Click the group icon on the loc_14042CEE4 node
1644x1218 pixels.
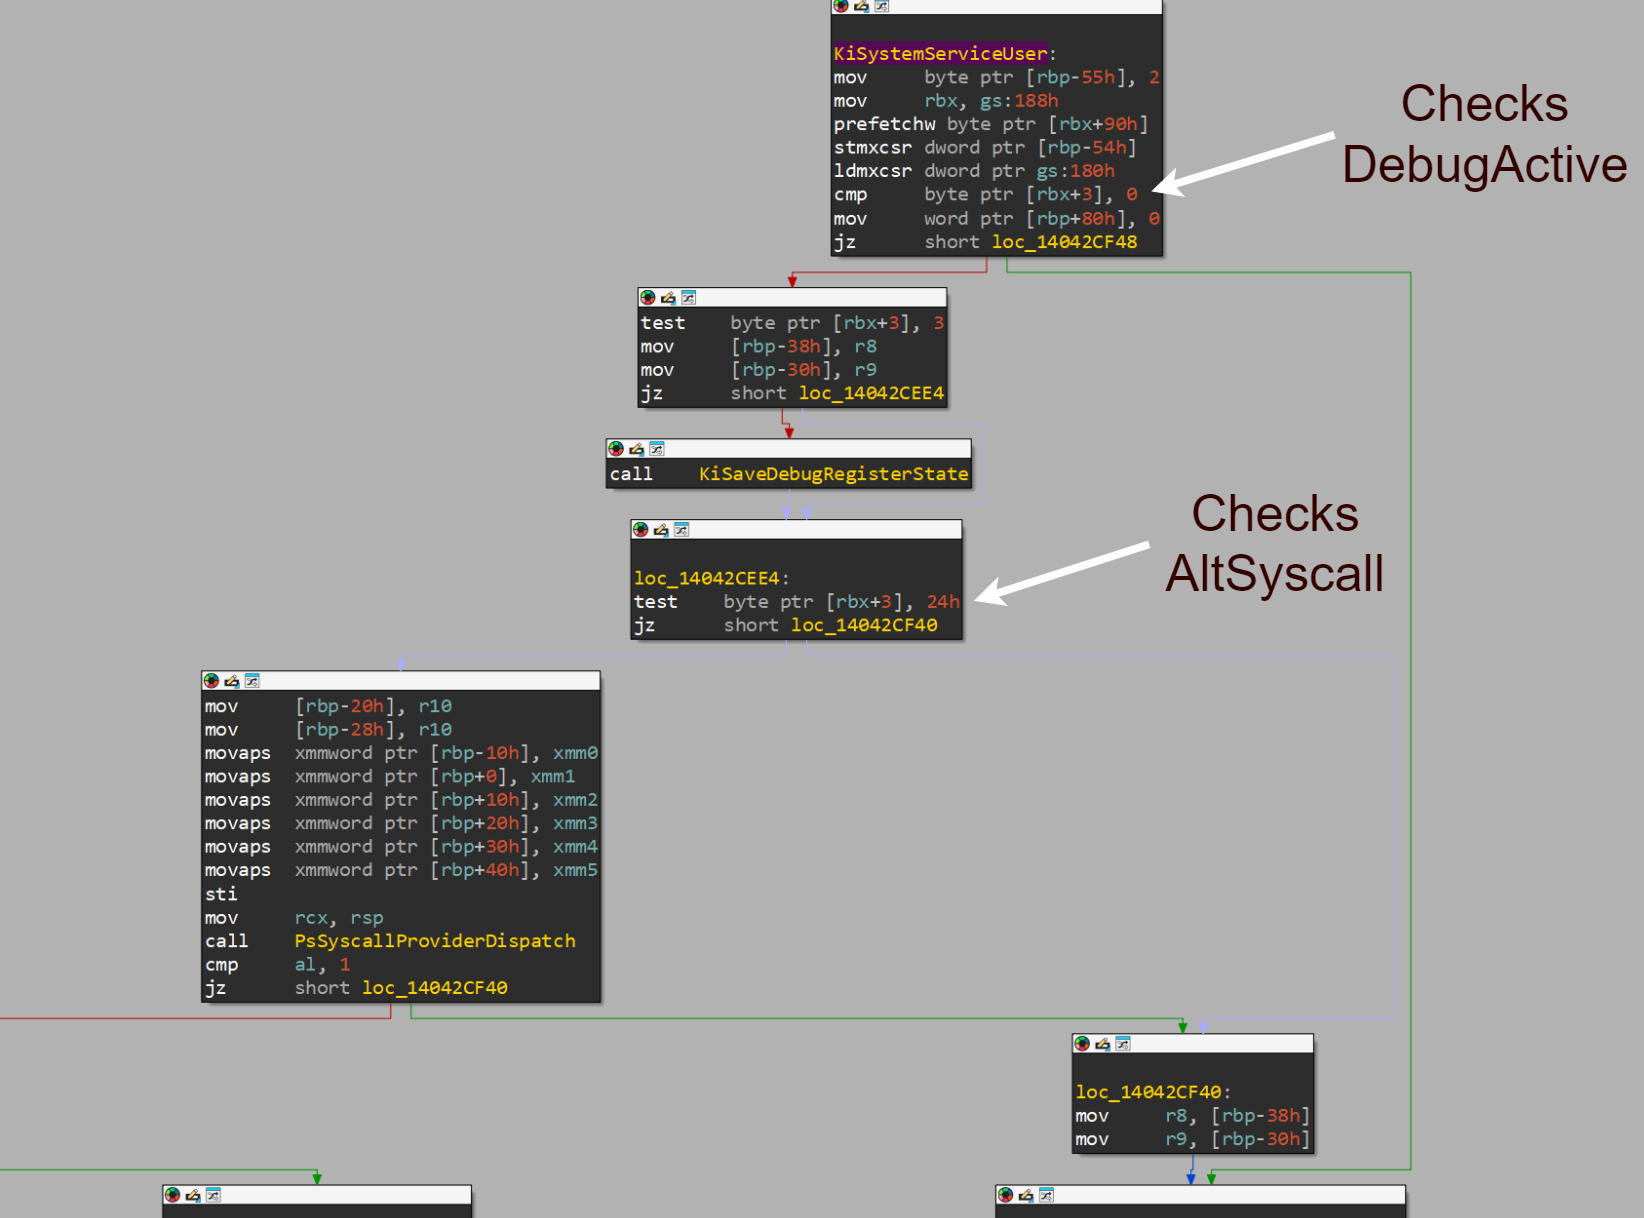(681, 530)
